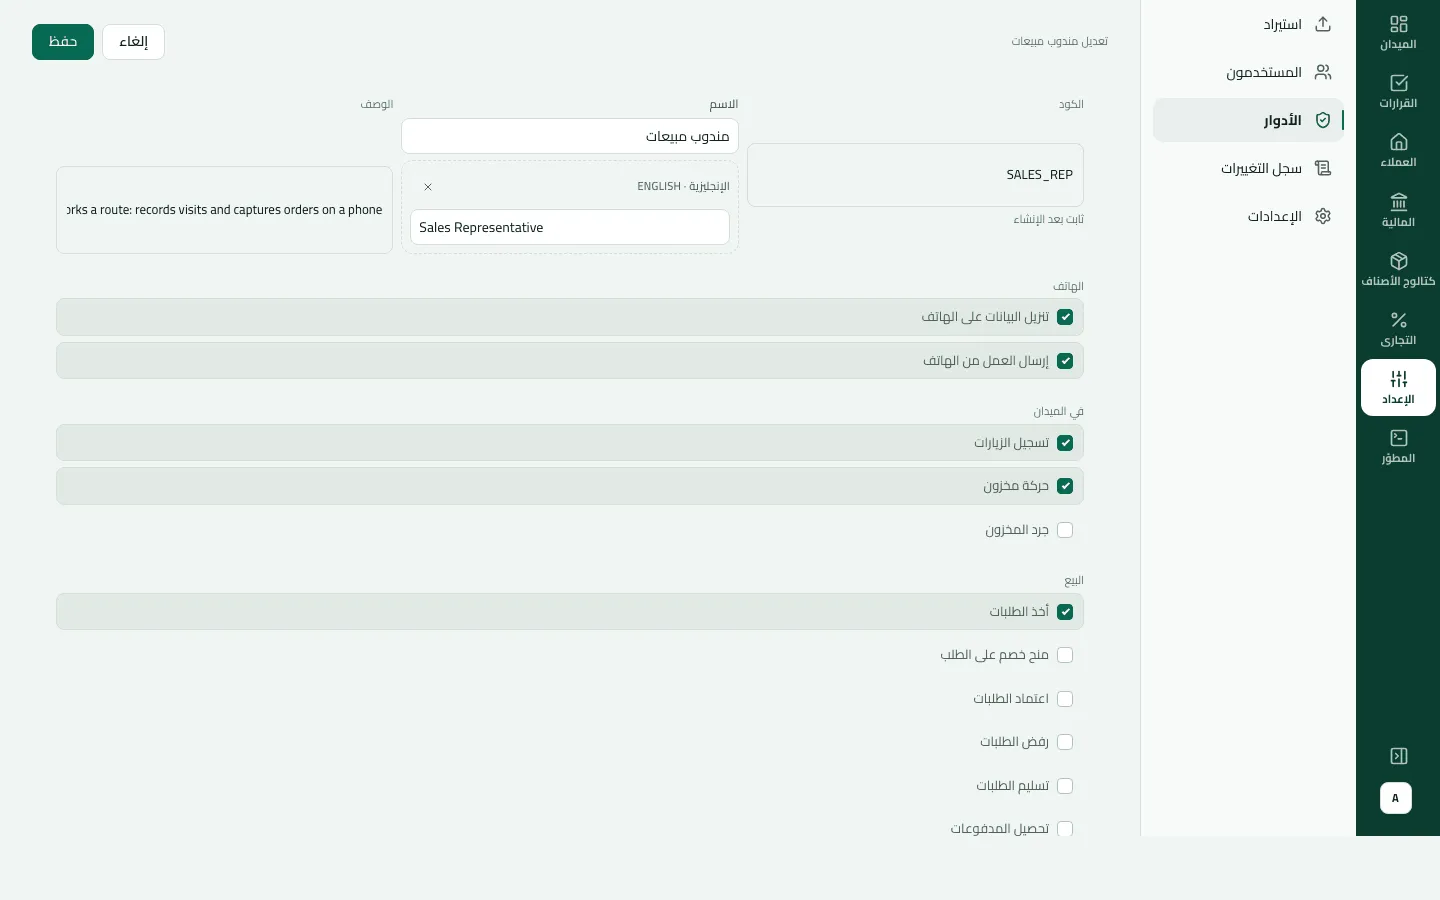Enable منح خصم على الطلب
The height and width of the screenshot is (900, 1440).
[x=1065, y=655]
